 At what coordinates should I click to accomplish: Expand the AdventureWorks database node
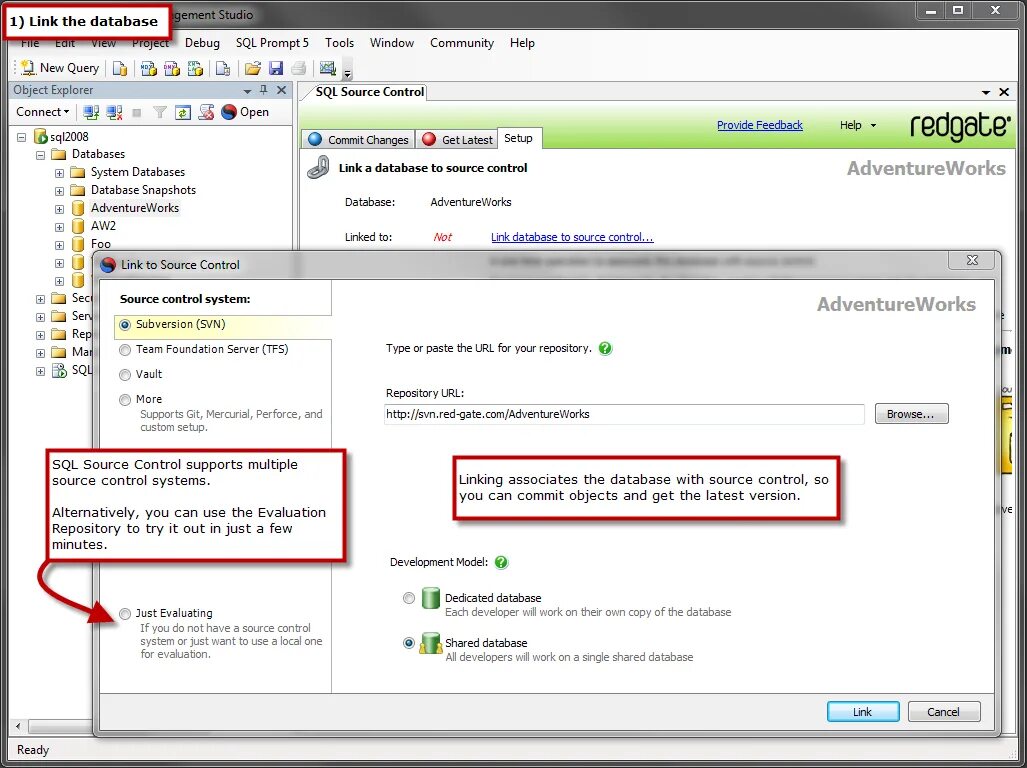click(x=60, y=210)
